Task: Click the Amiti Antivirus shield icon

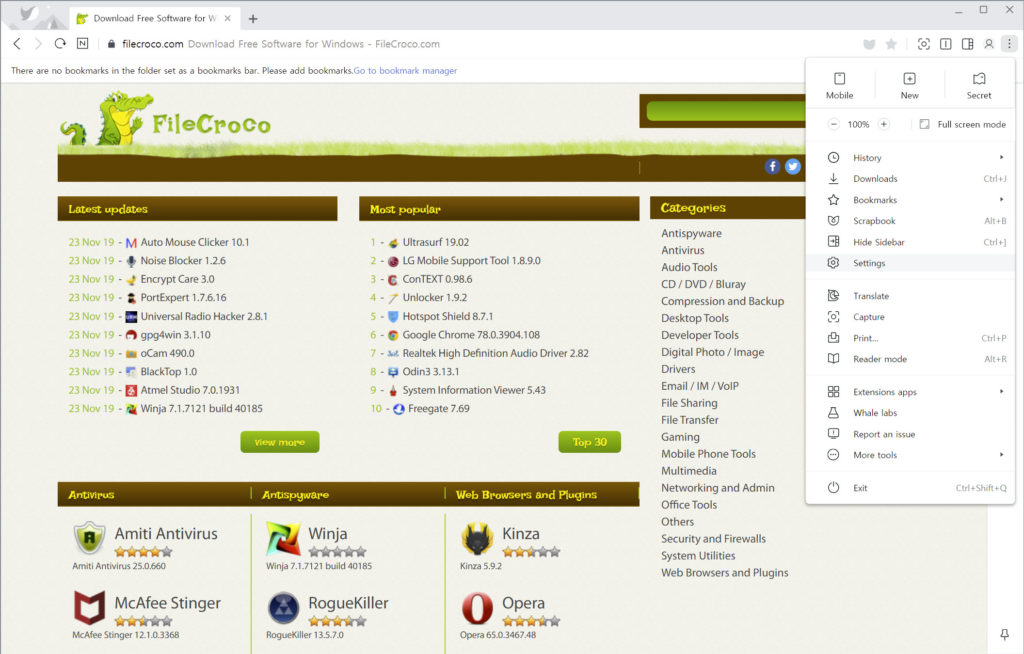Action: click(x=89, y=538)
